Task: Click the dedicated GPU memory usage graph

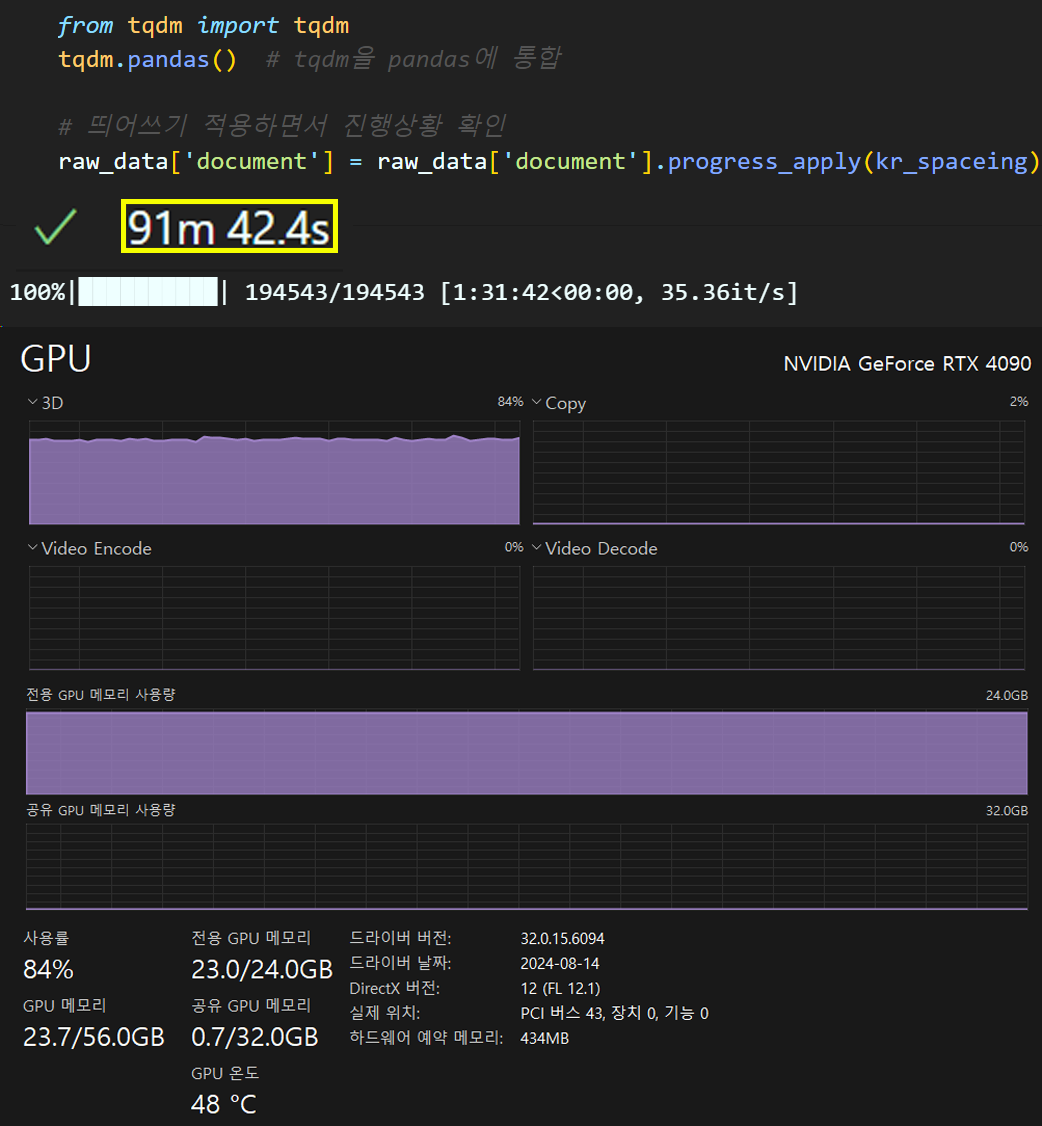Action: 527,753
